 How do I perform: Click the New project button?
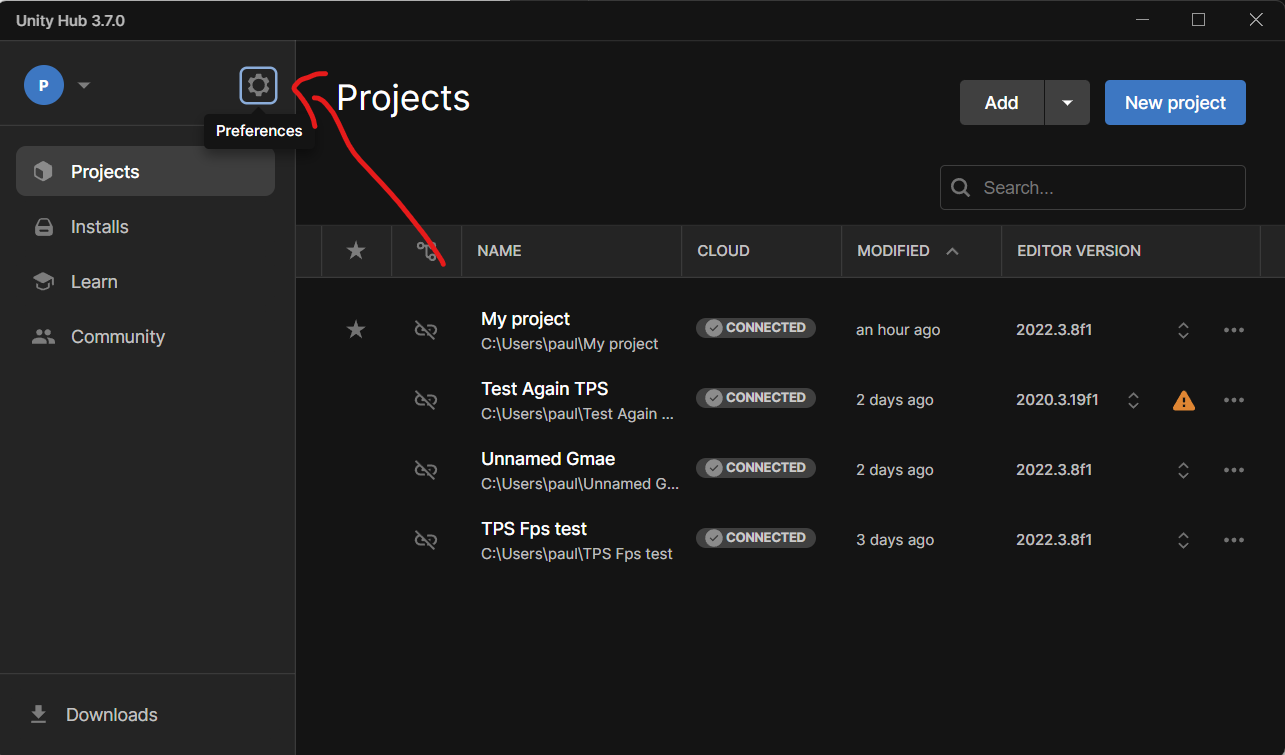1175,103
